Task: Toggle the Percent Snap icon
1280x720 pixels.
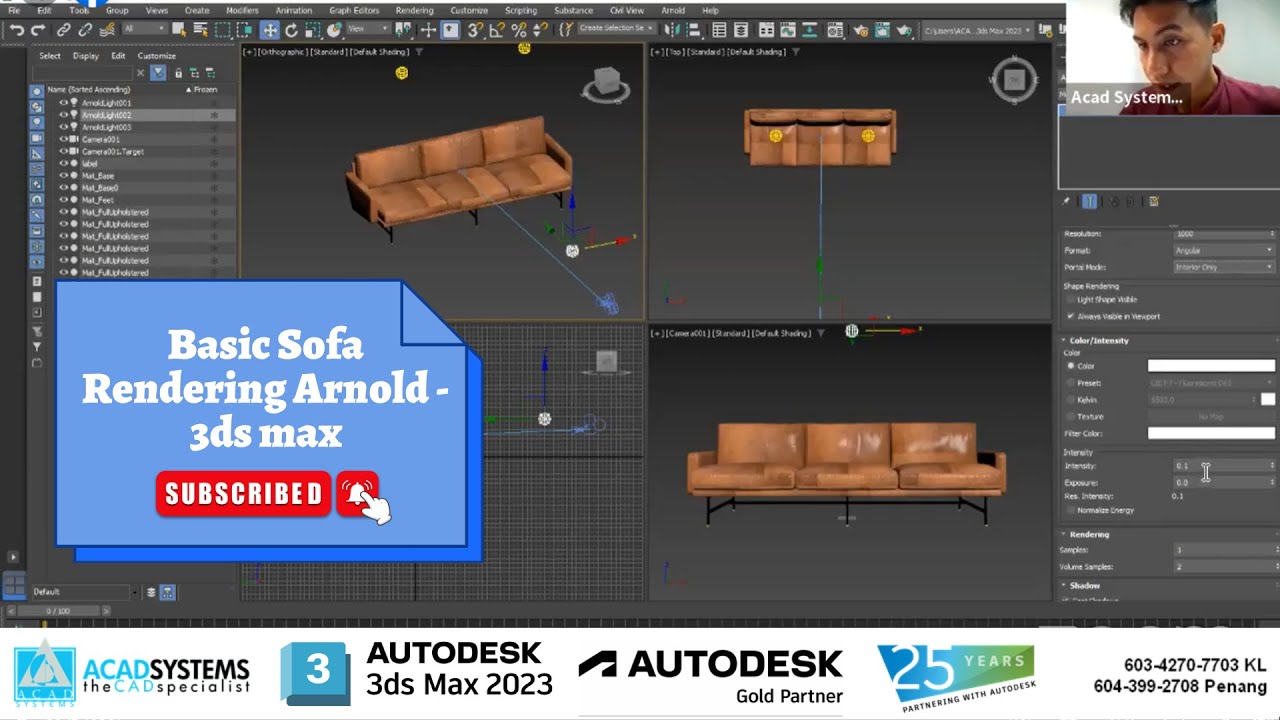Action: pos(519,30)
